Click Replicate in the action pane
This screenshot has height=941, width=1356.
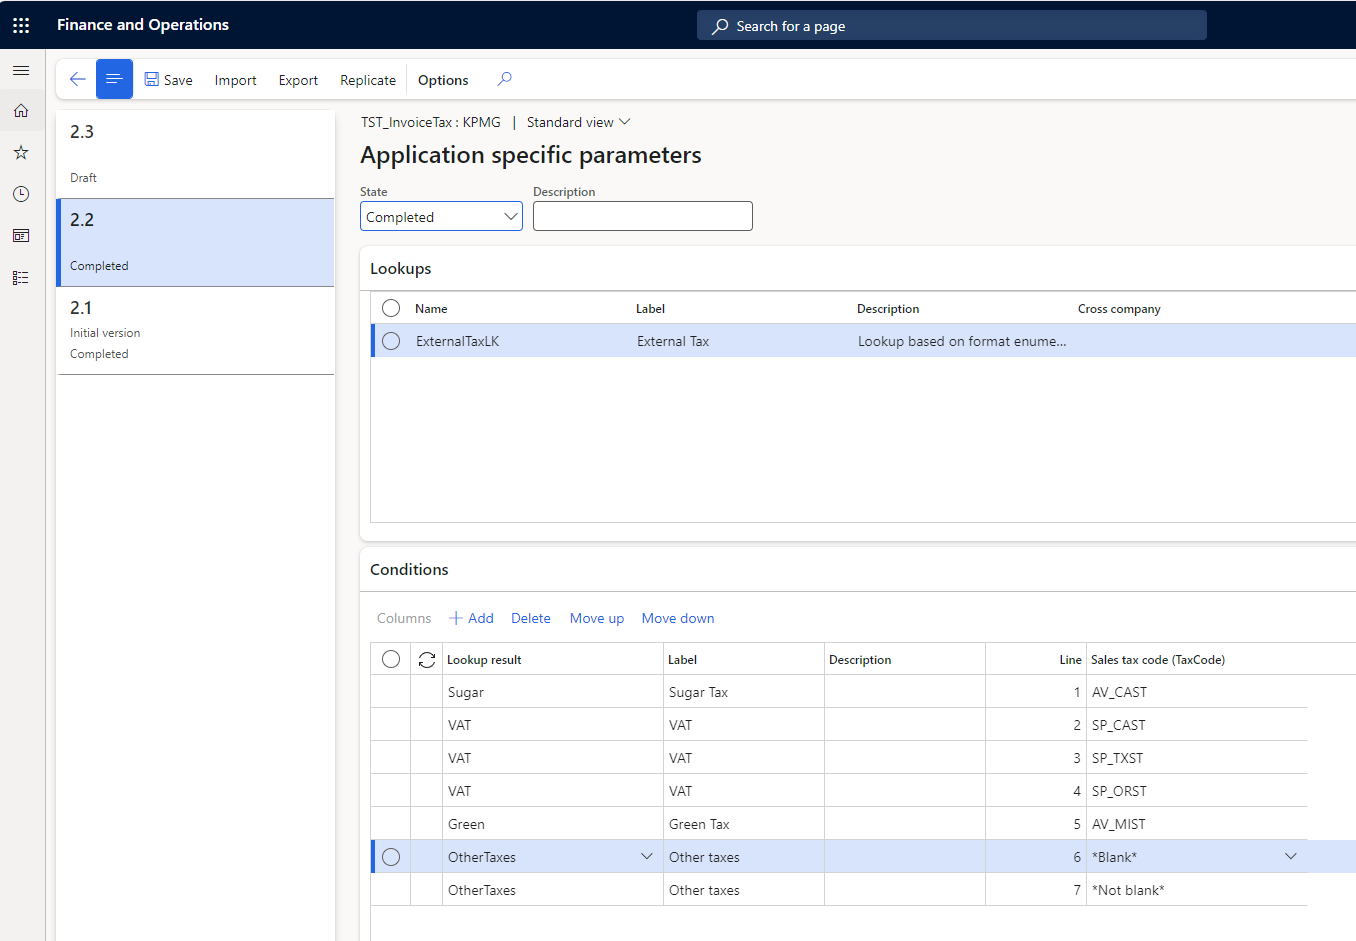[x=368, y=80]
